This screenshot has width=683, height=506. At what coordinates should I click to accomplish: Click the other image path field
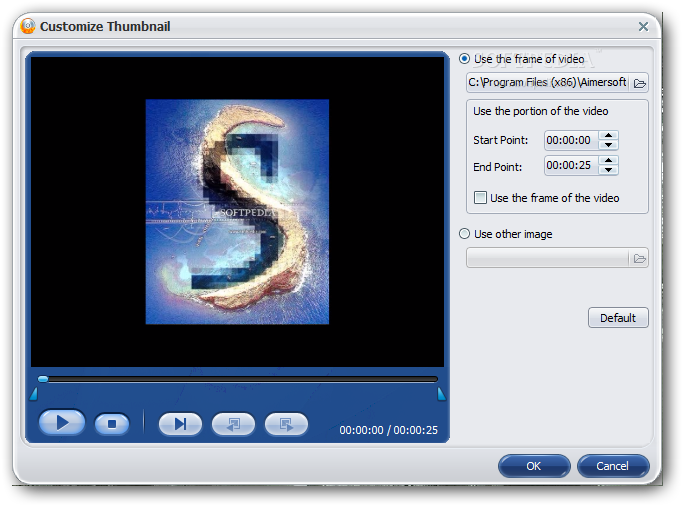(548, 258)
